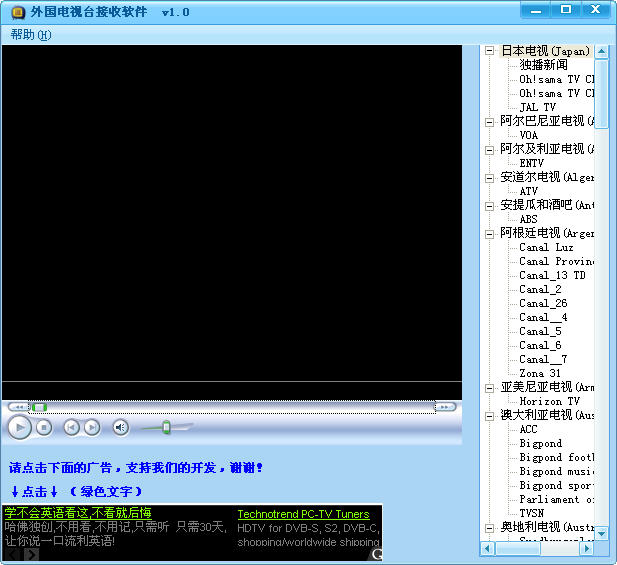This screenshot has height=565, width=617.
Task: Select the Canal_5 channel
Action: (540, 331)
